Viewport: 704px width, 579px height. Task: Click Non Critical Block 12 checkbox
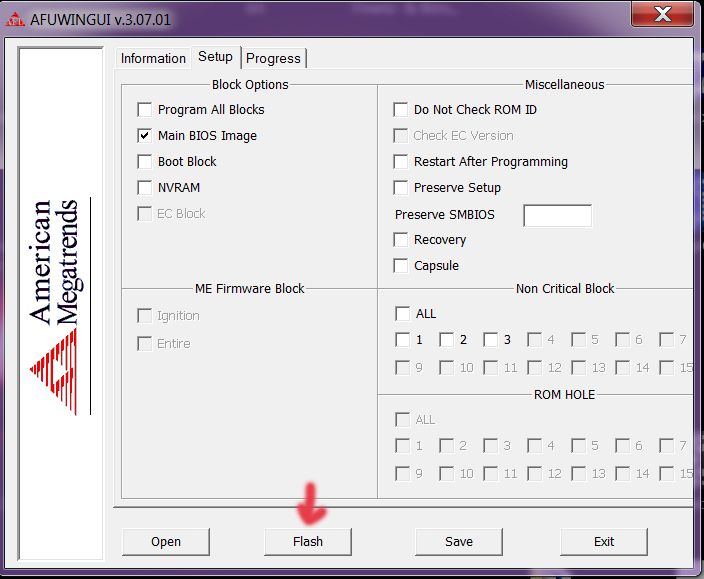[534, 368]
